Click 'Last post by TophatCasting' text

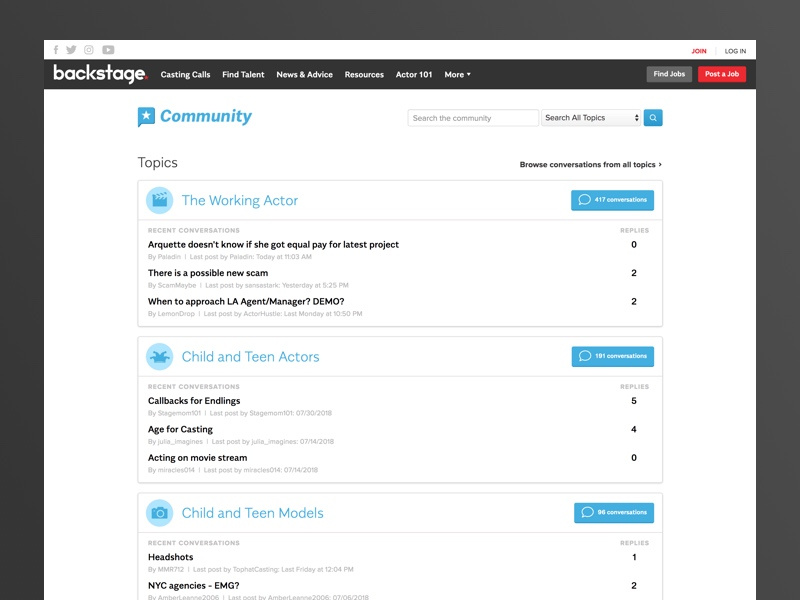[x=273, y=569]
